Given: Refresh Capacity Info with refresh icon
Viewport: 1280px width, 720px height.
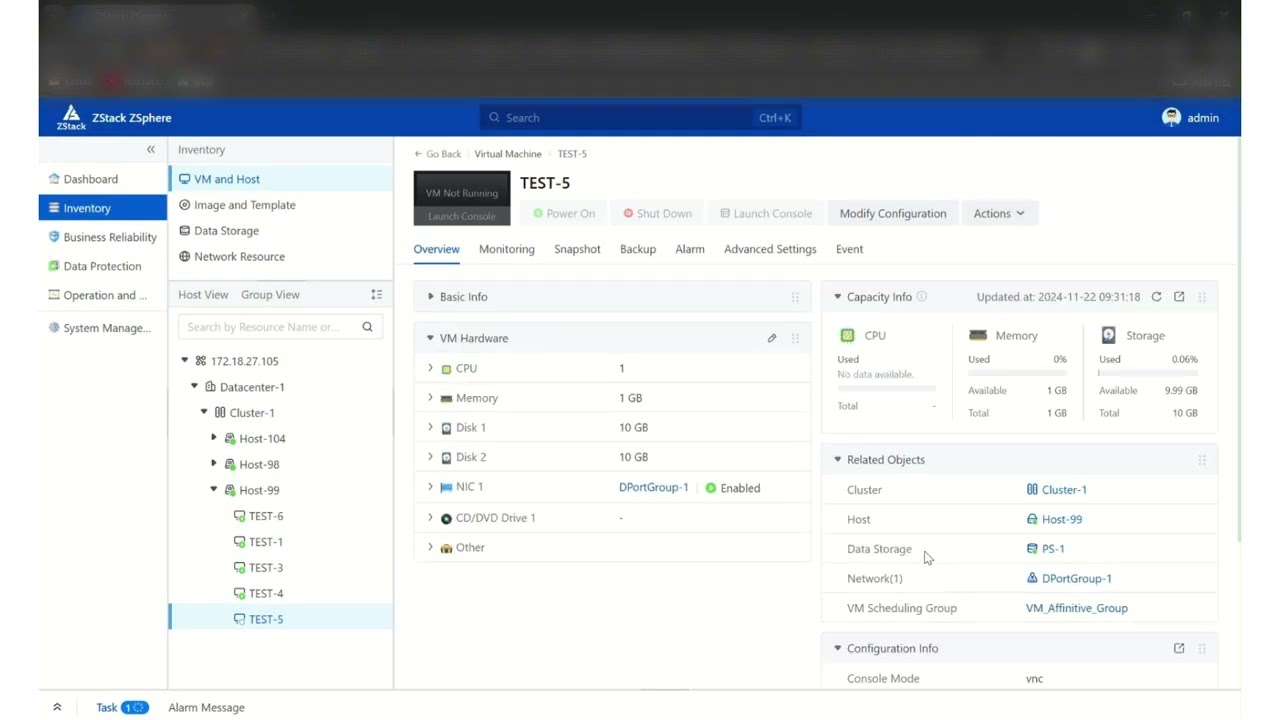Looking at the screenshot, I should tap(1156, 297).
